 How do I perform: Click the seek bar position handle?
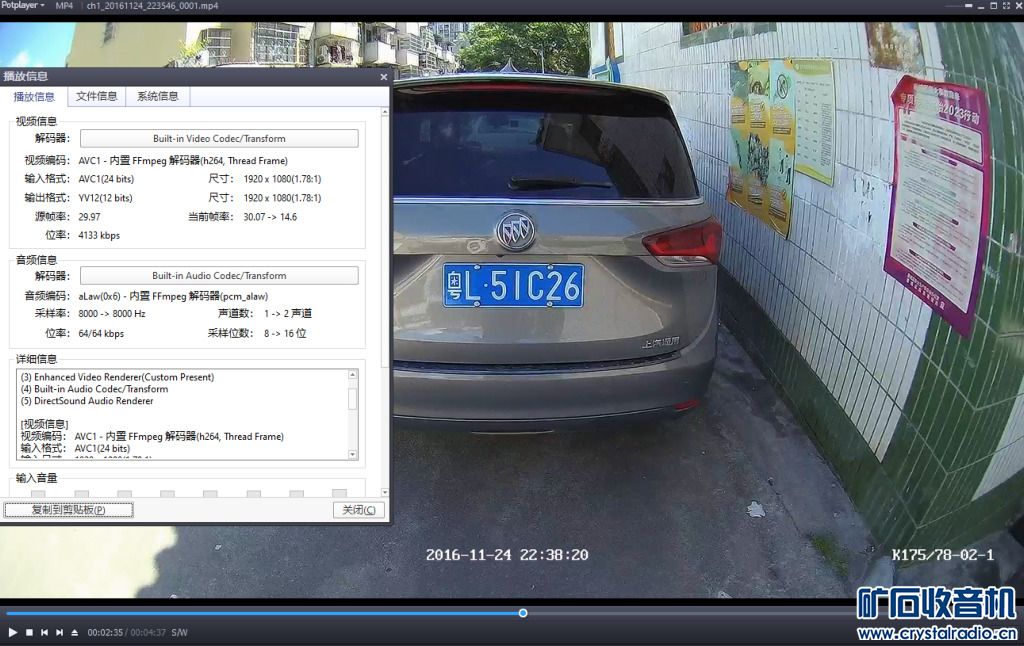click(523, 613)
